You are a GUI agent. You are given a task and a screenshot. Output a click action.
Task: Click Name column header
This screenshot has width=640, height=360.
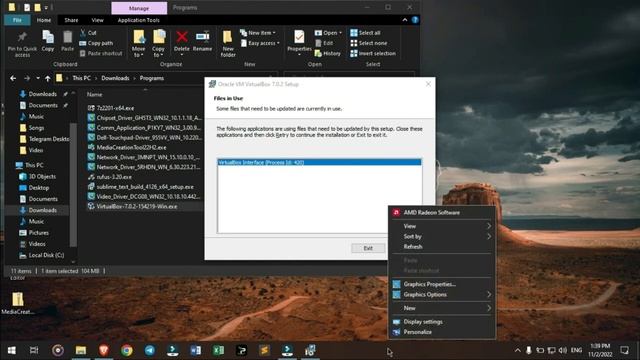[94, 94]
